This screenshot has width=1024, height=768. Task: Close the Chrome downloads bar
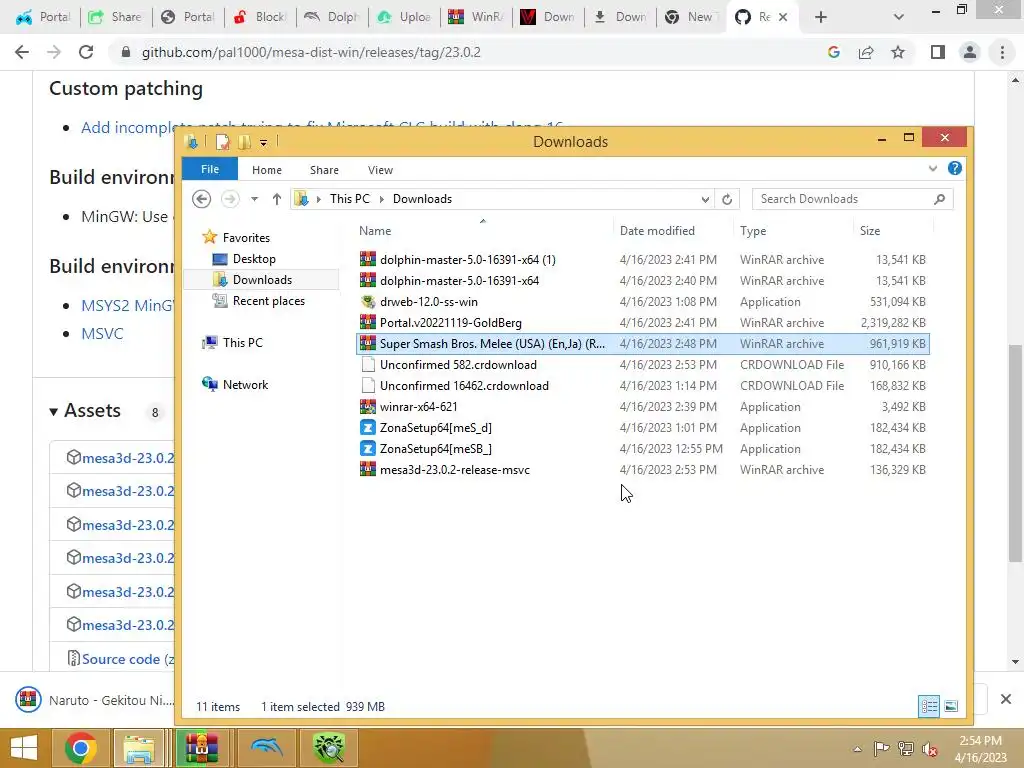pyautogui.click(x=1006, y=699)
